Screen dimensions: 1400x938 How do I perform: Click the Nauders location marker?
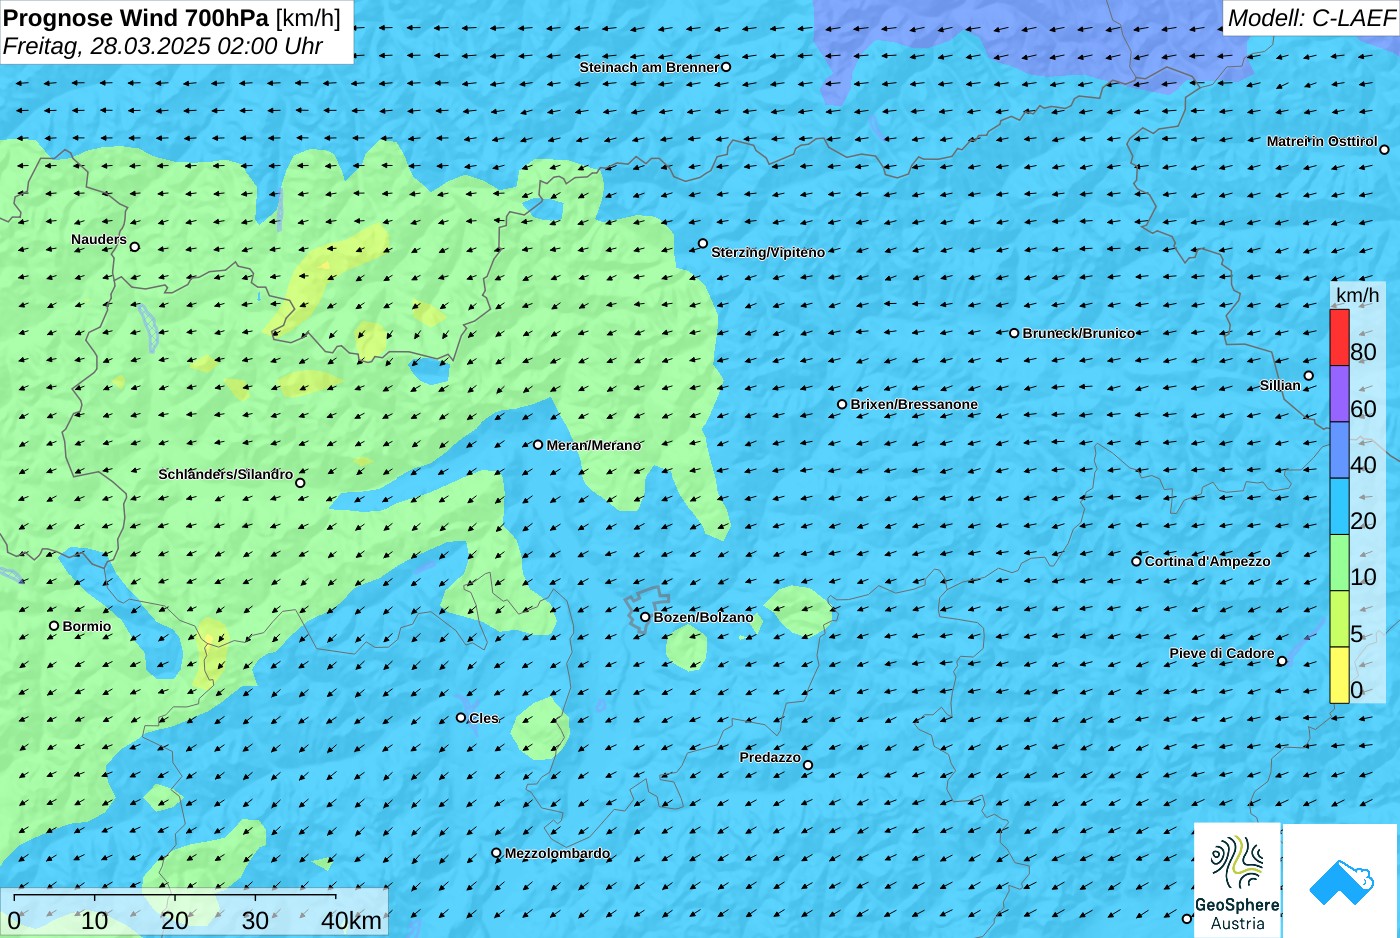pyautogui.click(x=135, y=247)
